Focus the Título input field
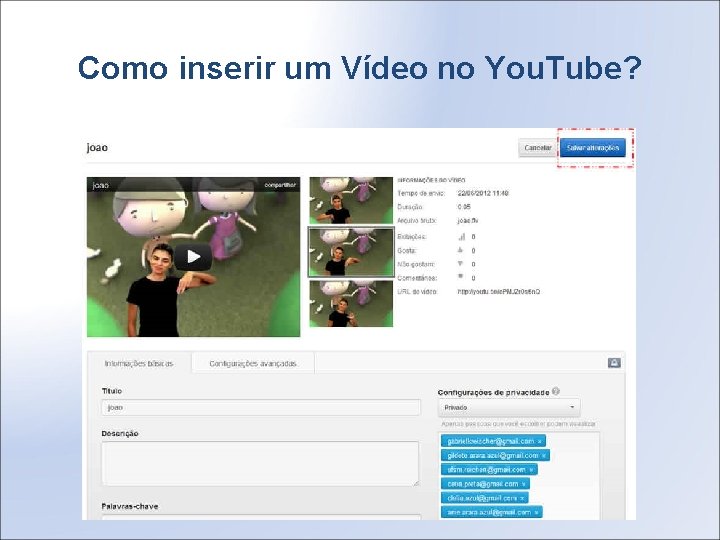The height and width of the screenshot is (540, 720). 261,407
